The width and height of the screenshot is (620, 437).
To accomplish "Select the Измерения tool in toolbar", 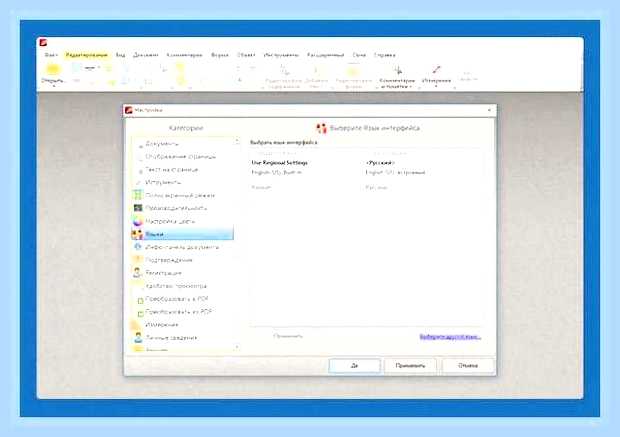I will pyautogui.click(x=436, y=75).
